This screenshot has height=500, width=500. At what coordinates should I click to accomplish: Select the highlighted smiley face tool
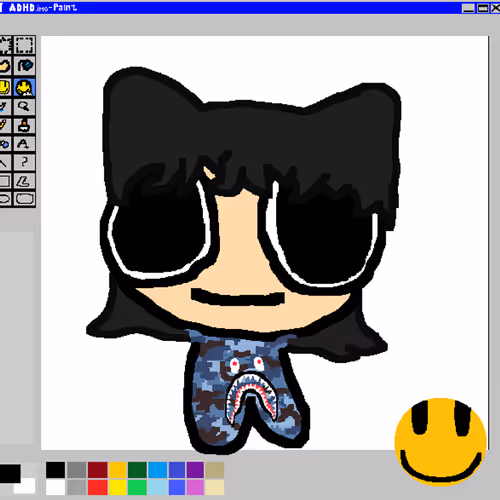point(24,88)
